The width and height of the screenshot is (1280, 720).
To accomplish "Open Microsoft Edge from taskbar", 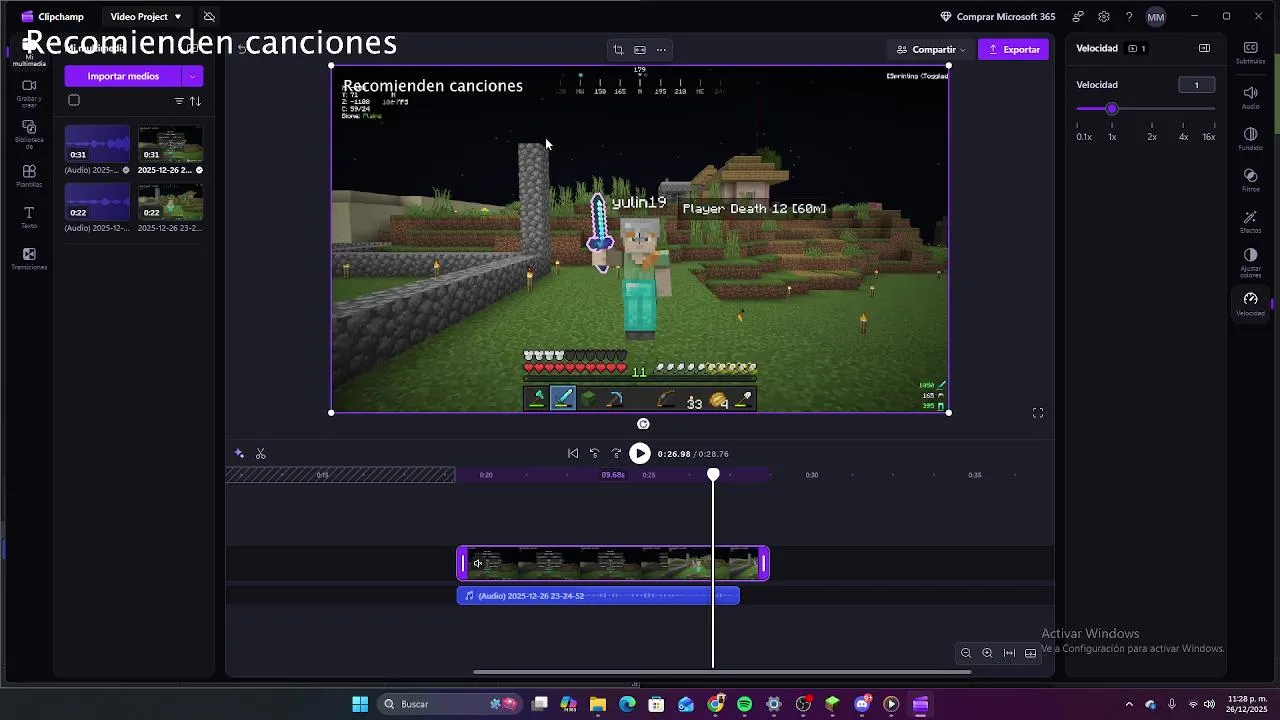I will click(x=627, y=704).
